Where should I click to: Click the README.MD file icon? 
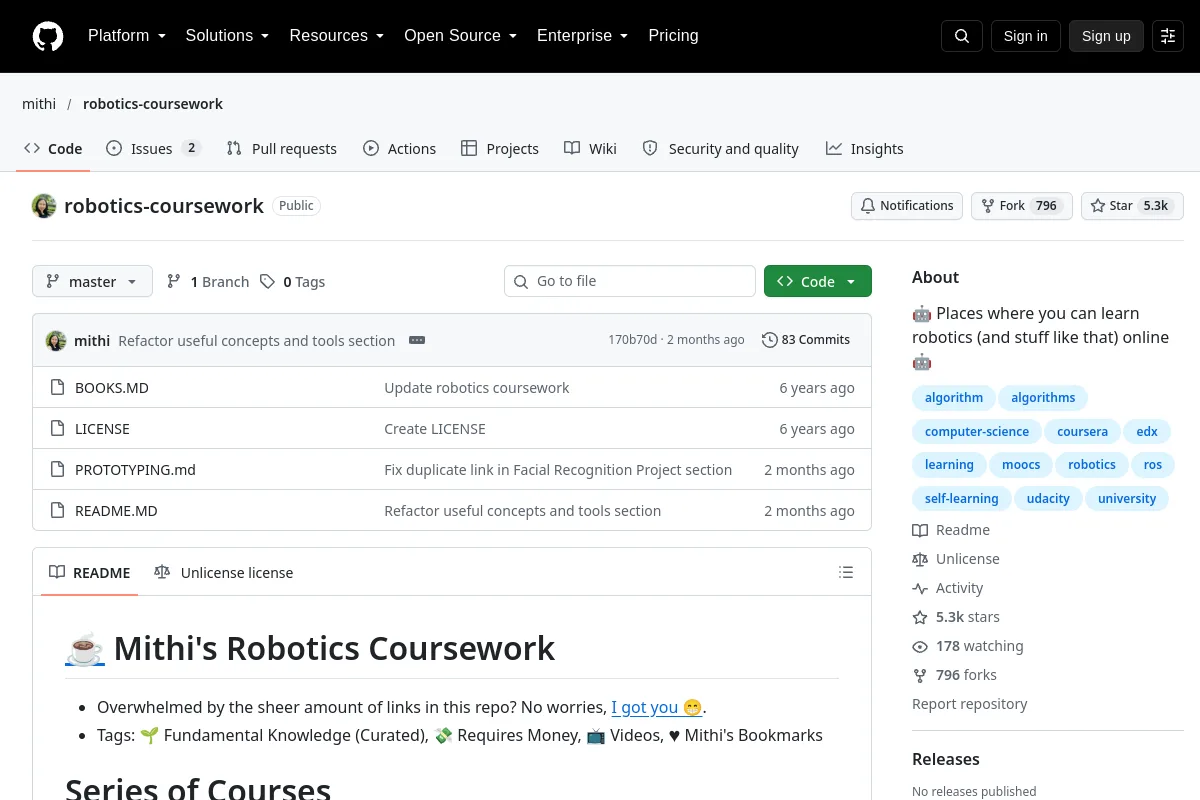(57, 511)
